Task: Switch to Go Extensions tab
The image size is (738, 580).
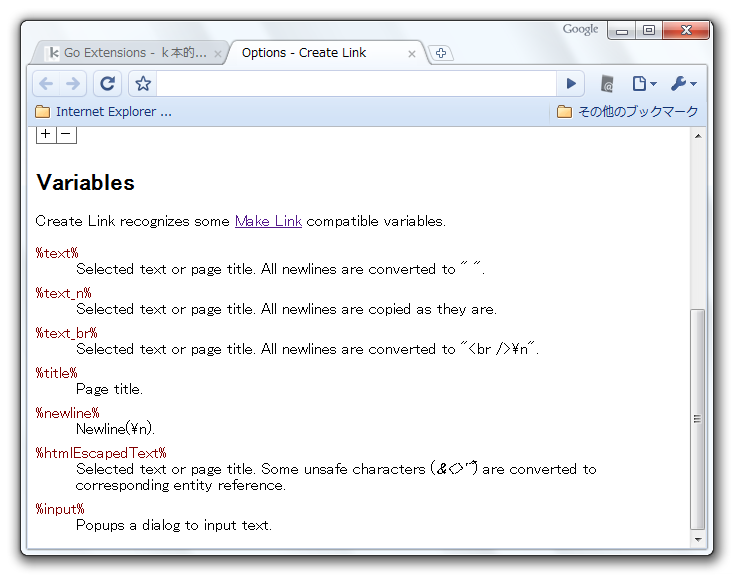Action: coord(130,53)
